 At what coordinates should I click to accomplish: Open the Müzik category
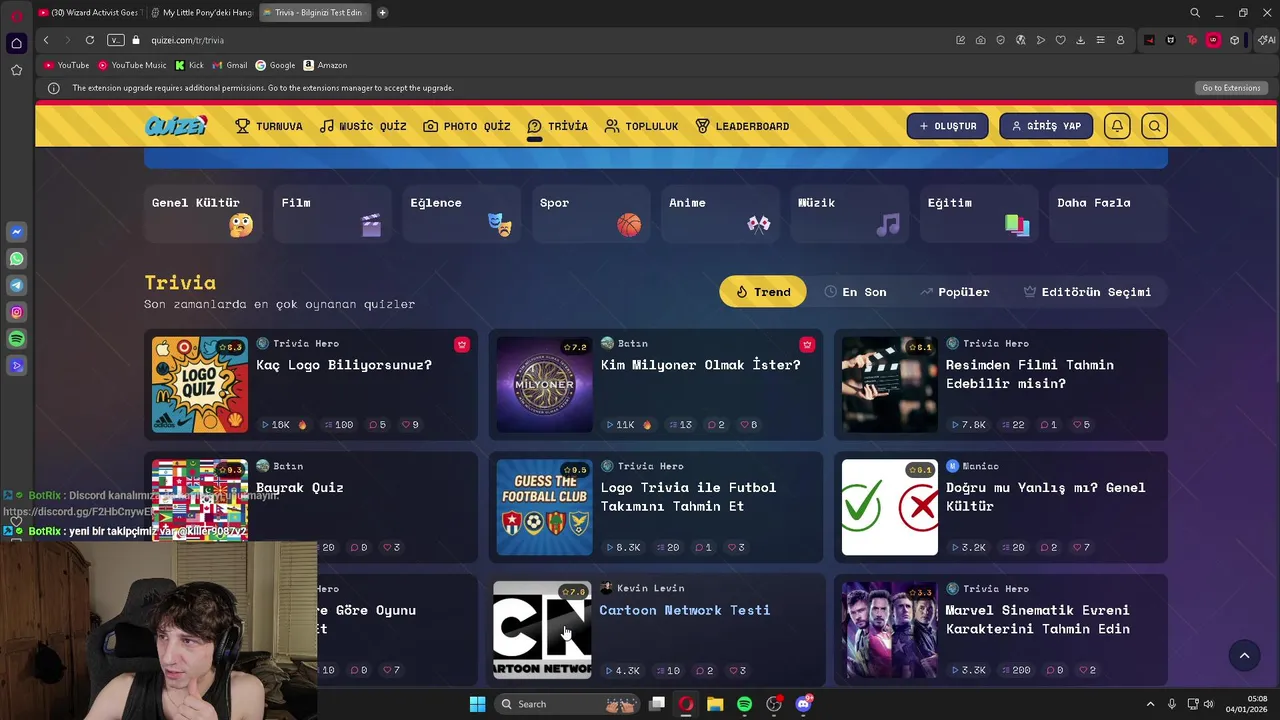coord(849,214)
